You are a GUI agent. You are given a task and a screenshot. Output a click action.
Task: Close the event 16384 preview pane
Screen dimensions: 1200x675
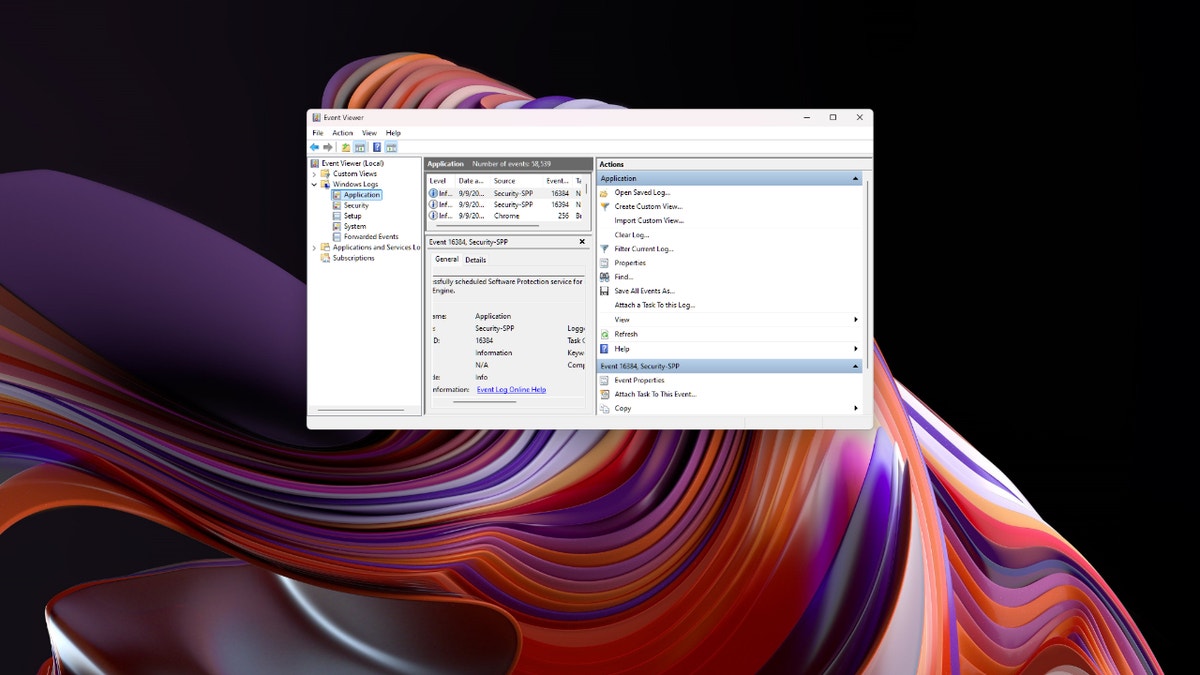pos(582,242)
